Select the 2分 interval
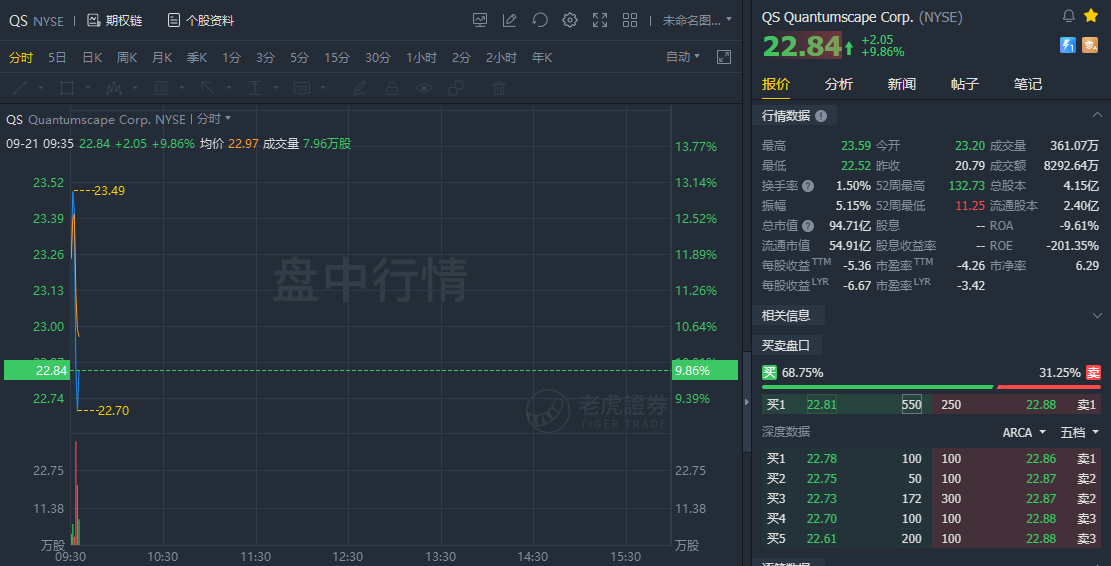1111x566 pixels. click(461, 58)
